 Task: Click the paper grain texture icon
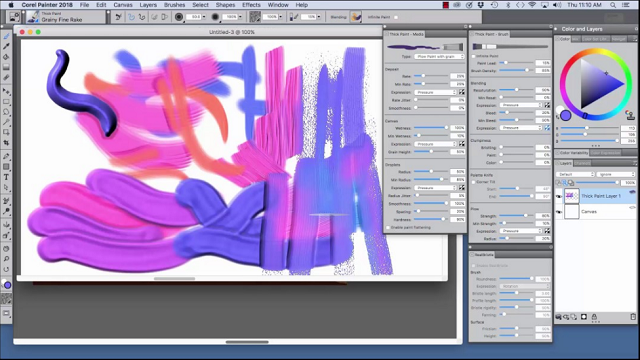255,17
